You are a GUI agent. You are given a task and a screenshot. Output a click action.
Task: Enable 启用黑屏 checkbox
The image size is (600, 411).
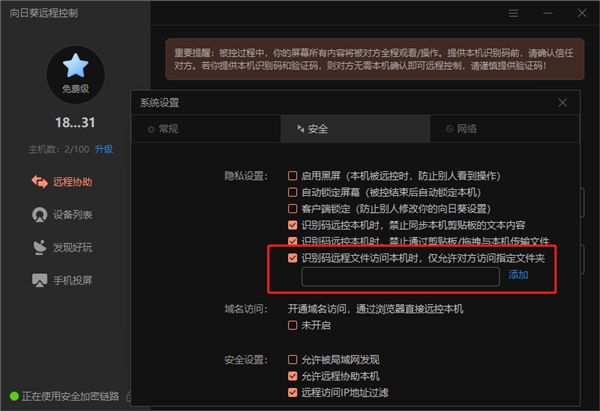[x=292, y=176]
